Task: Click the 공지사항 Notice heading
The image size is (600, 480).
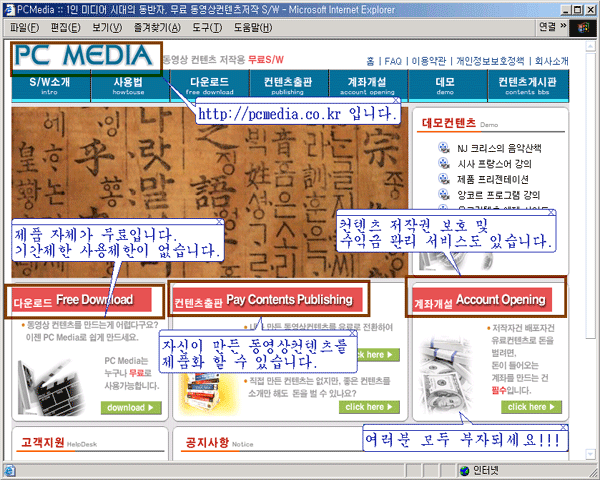Action: click(219, 443)
